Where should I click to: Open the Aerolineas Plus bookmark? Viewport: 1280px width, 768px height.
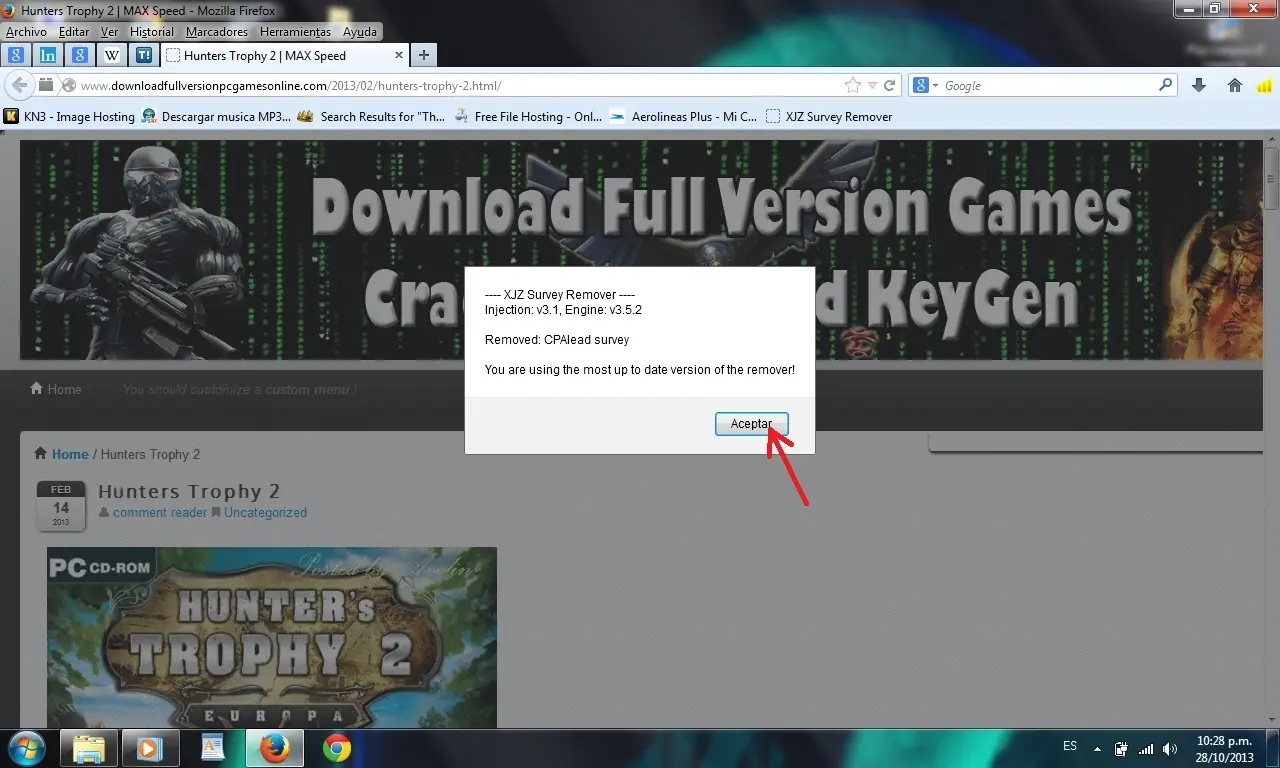click(x=683, y=117)
